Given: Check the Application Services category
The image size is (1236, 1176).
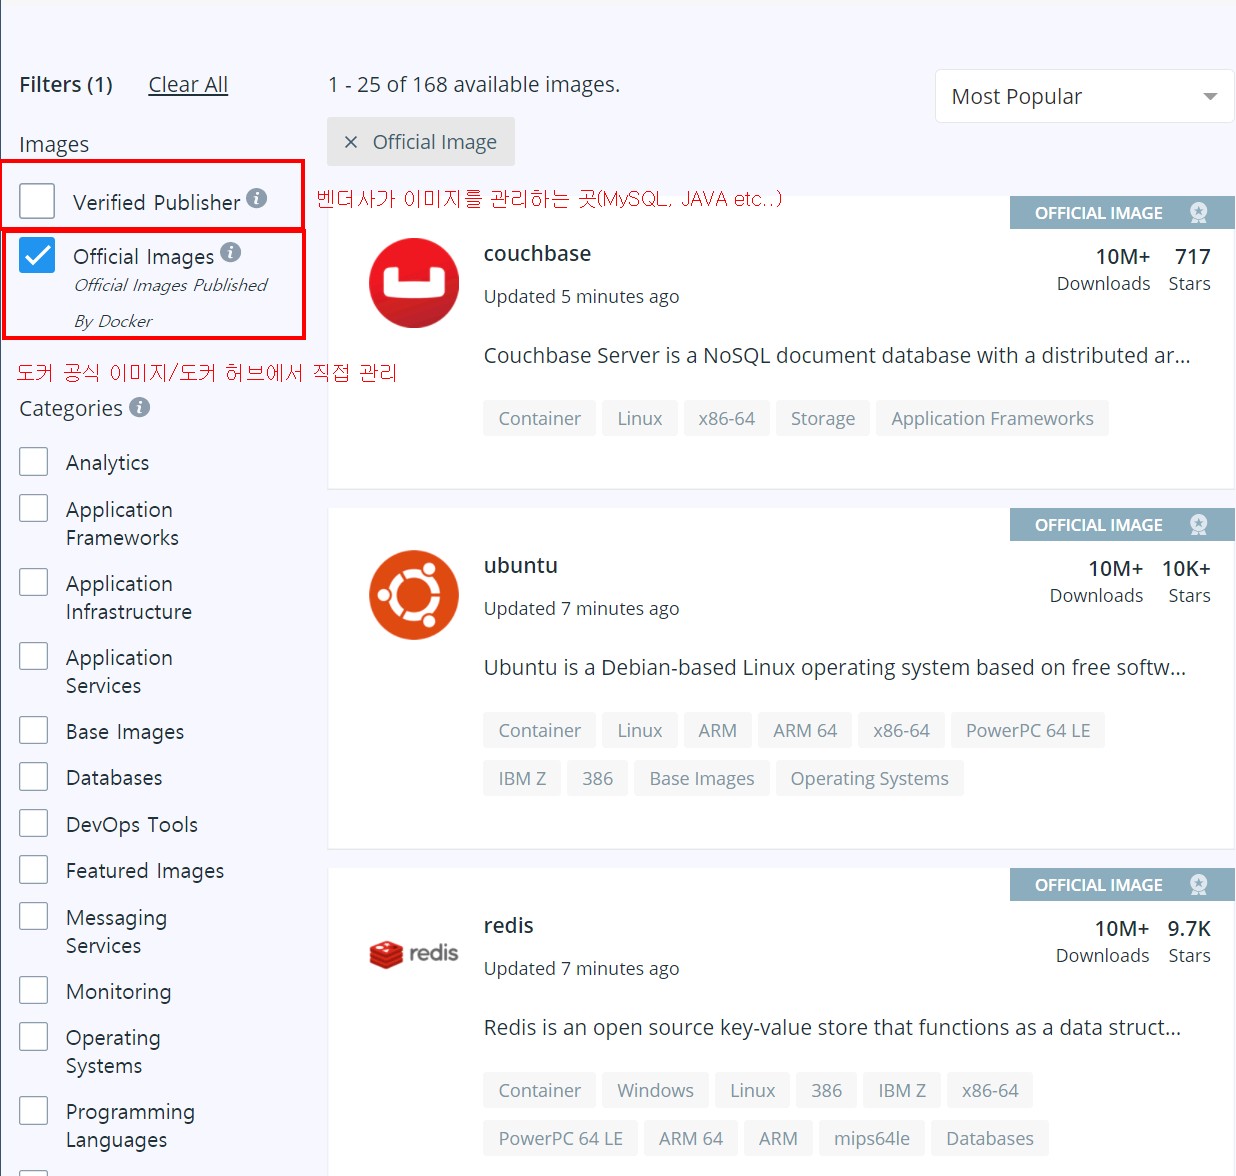Looking at the screenshot, I should coord(34,656).
